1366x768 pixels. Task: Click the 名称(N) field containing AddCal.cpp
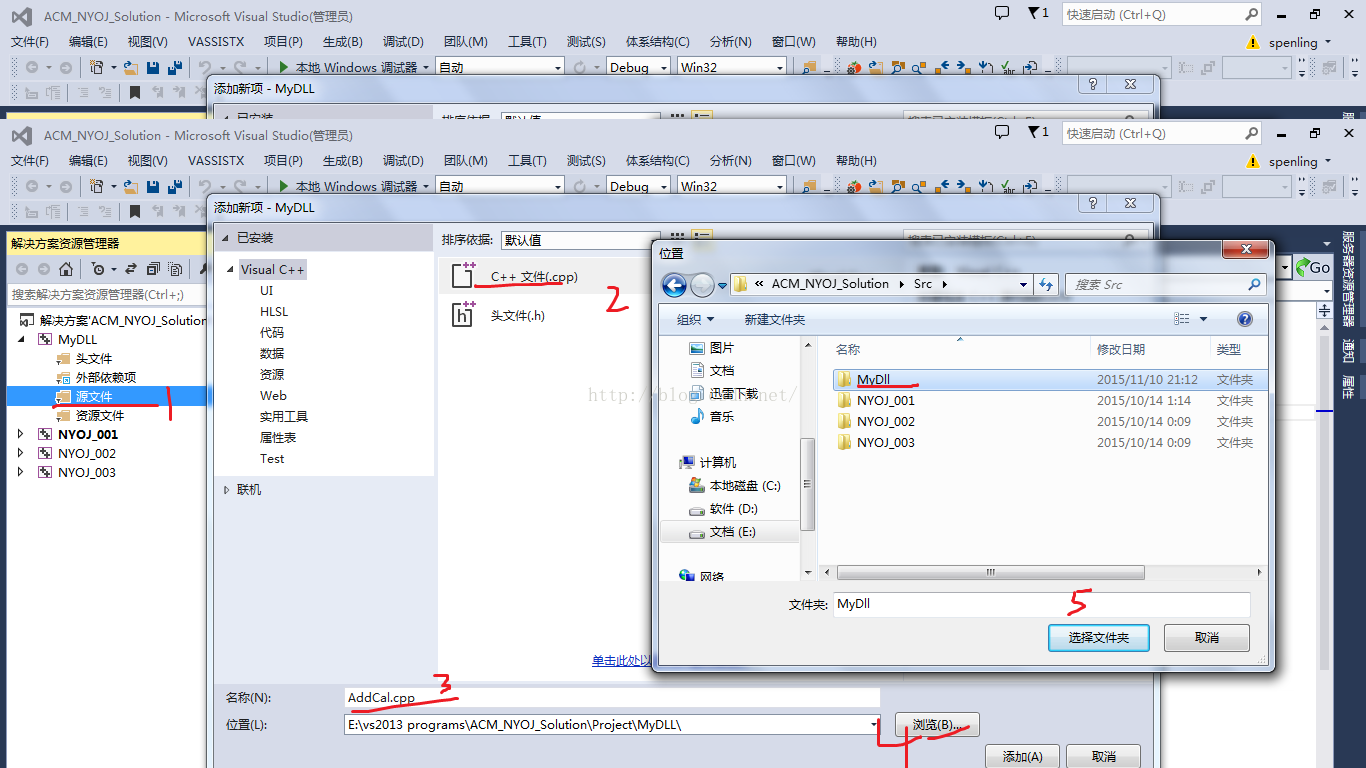click(612, 697)
